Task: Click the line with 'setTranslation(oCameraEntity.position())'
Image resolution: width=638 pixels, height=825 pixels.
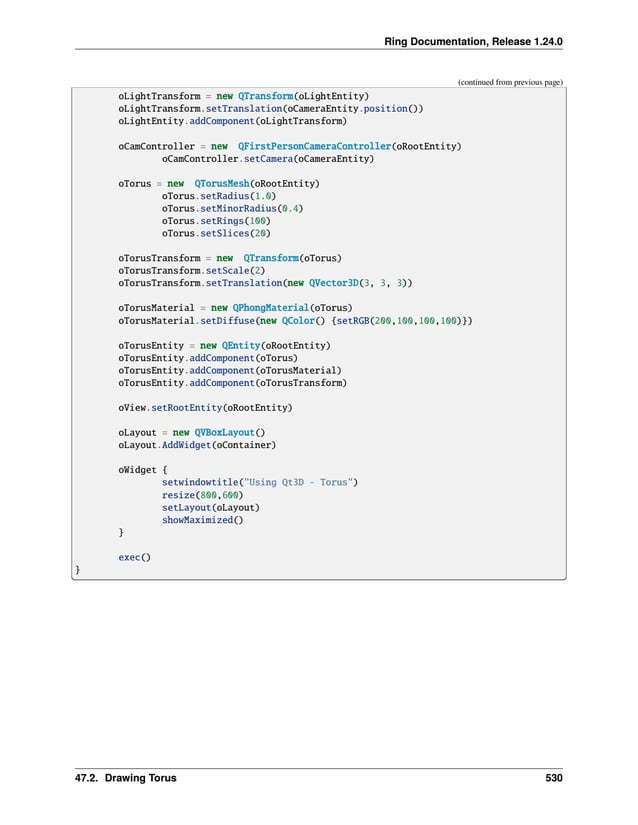Action: click(x=270, y=108)
